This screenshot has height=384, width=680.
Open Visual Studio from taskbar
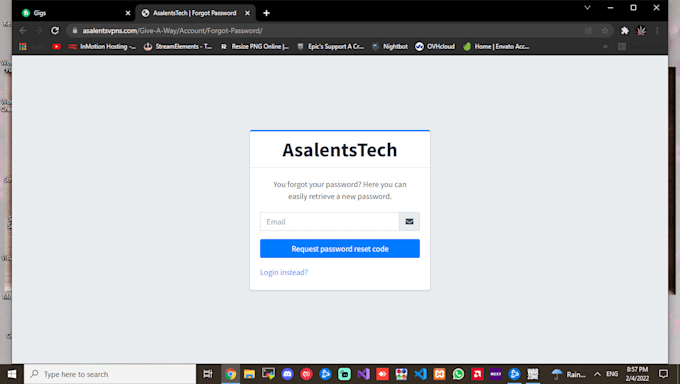pos(363,374)
